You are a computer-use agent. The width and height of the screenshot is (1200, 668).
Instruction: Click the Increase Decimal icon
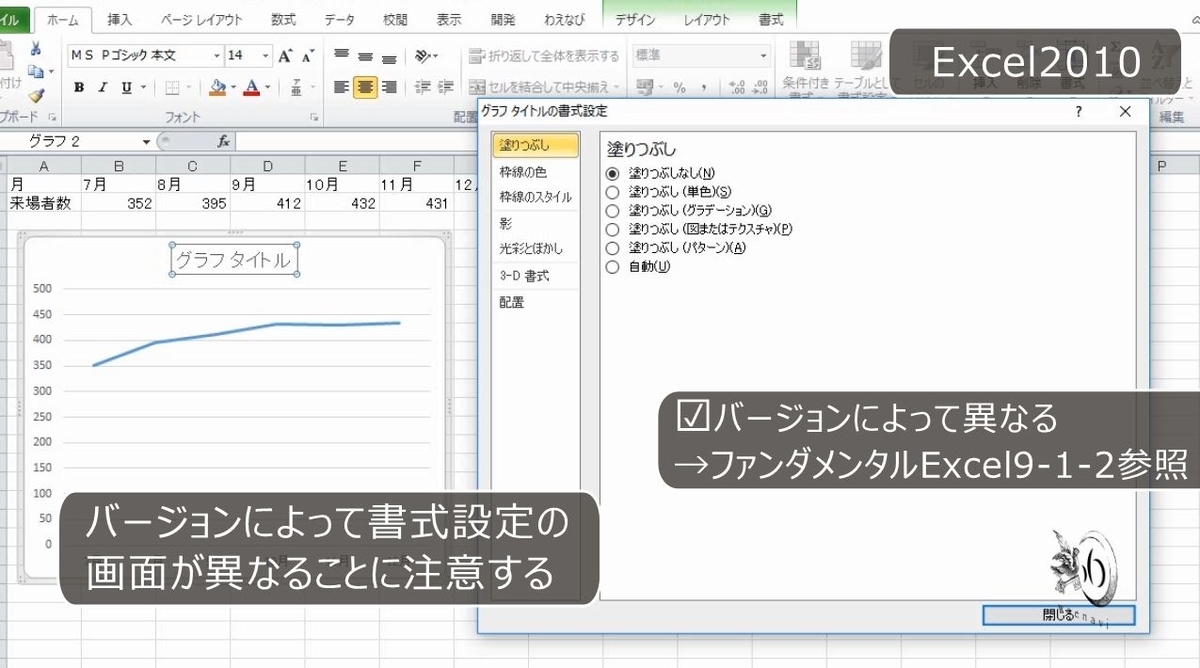pos(737,88)
